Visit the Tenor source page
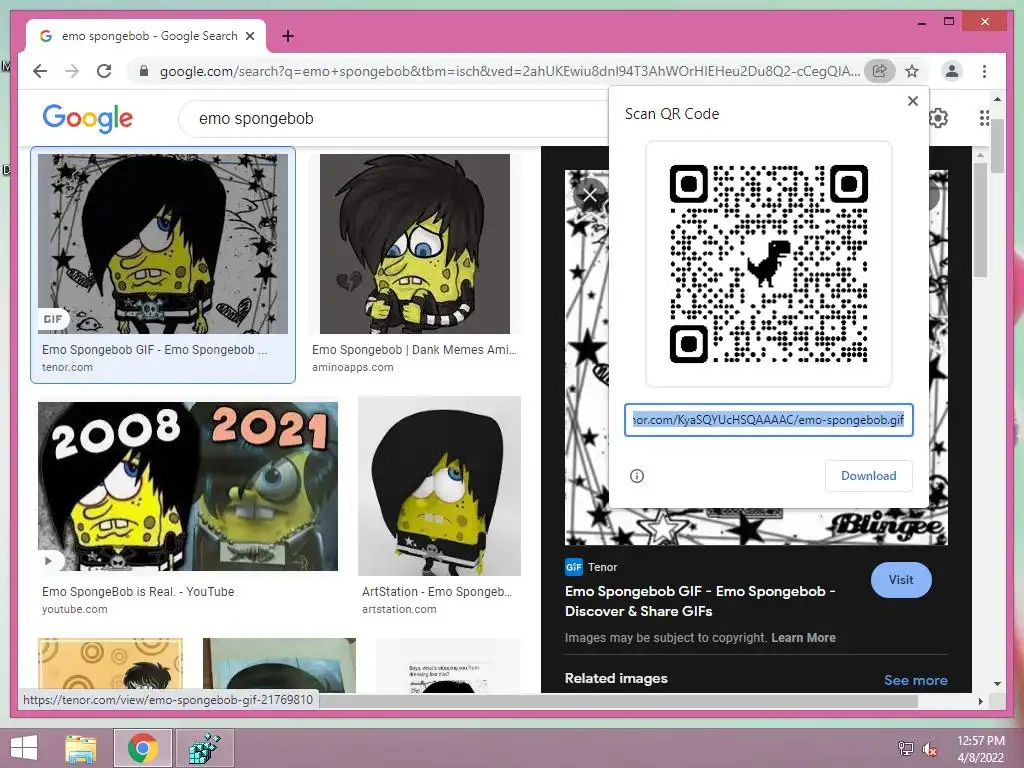The height and width of the screenshot is (768, 1024). pyautogui.click(x=901, y=580)
